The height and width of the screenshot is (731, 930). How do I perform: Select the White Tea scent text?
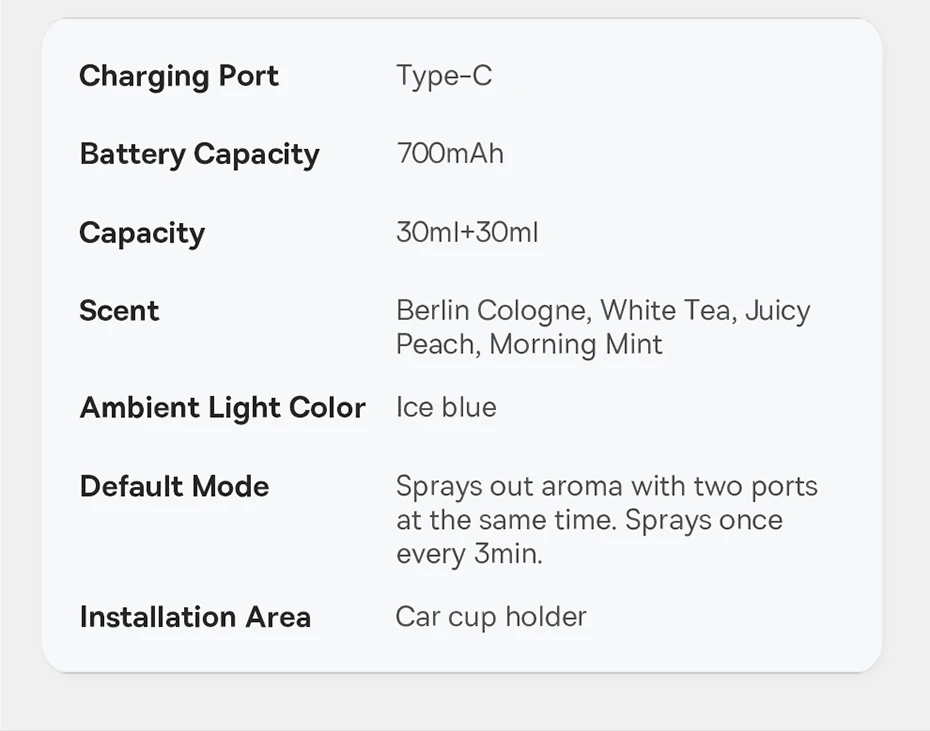tap(666, 311)
